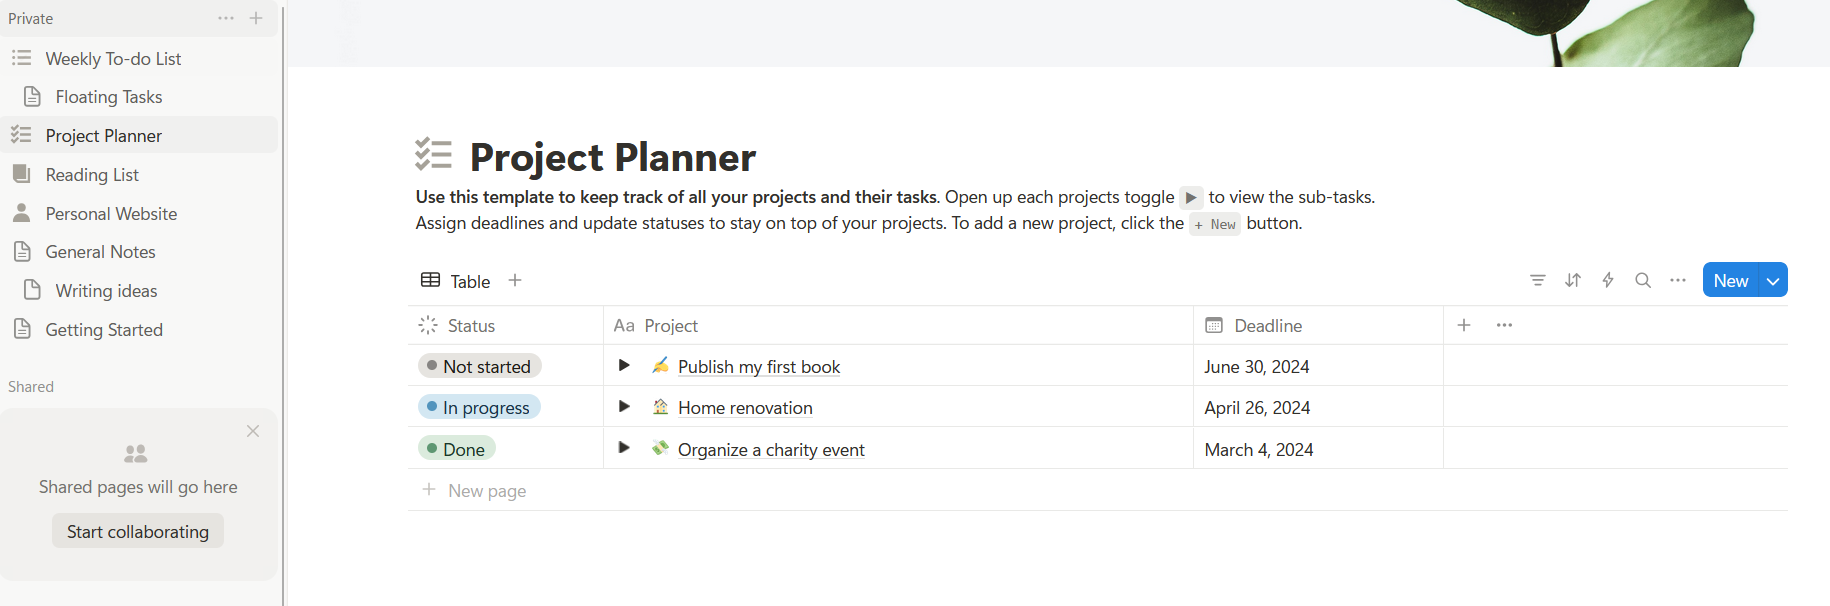Open the table view options ellipsis
Viewport: 1830px width, 606px height.
(x=1678, y=281)
